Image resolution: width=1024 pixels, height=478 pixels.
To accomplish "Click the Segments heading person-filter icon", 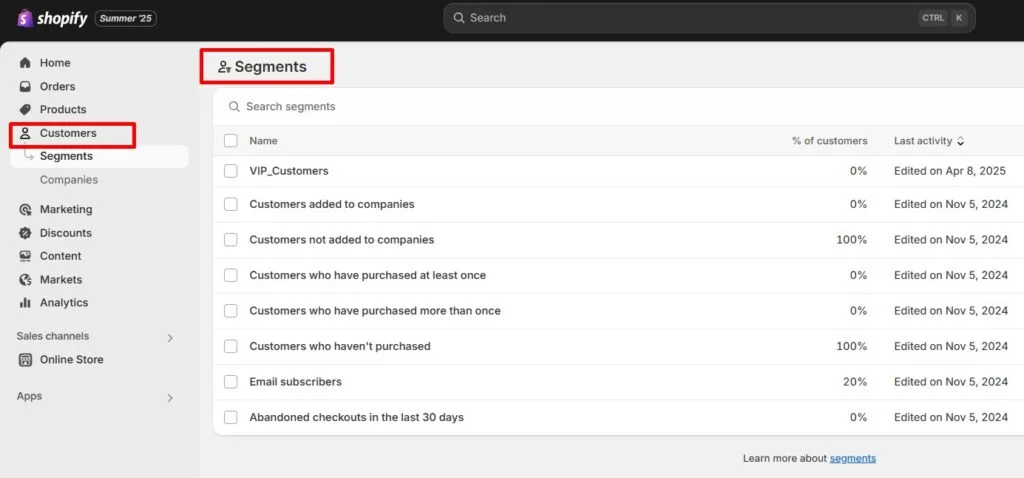I will click(225, 67).
